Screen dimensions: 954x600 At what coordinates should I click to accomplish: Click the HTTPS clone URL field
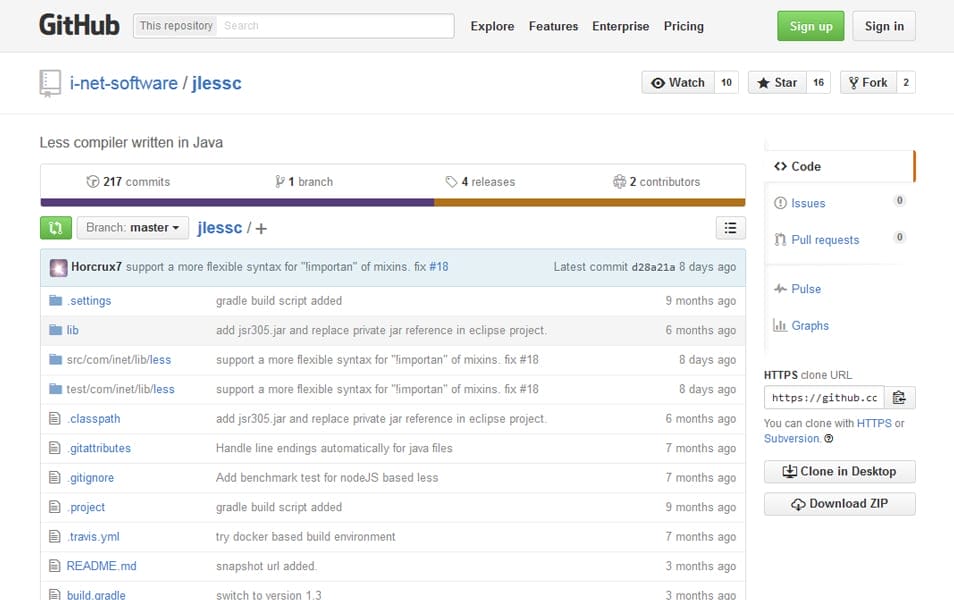click(x=824, y=398)
